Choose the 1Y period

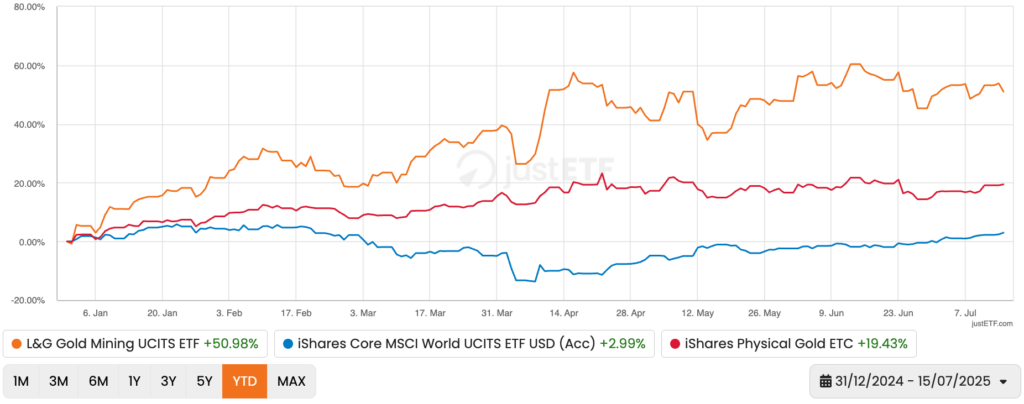(x=135, y=381)
